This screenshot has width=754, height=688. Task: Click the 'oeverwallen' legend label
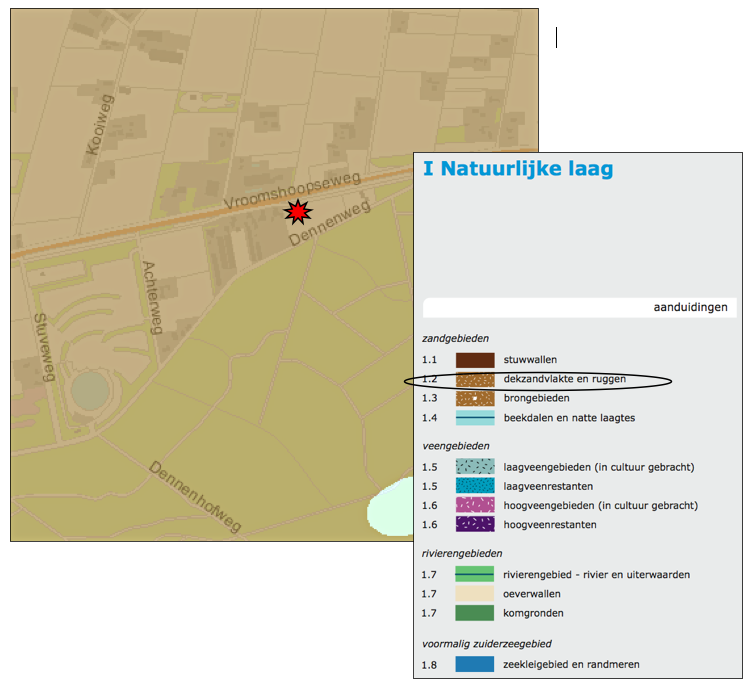pyautogui.click(x=531, y=594)
